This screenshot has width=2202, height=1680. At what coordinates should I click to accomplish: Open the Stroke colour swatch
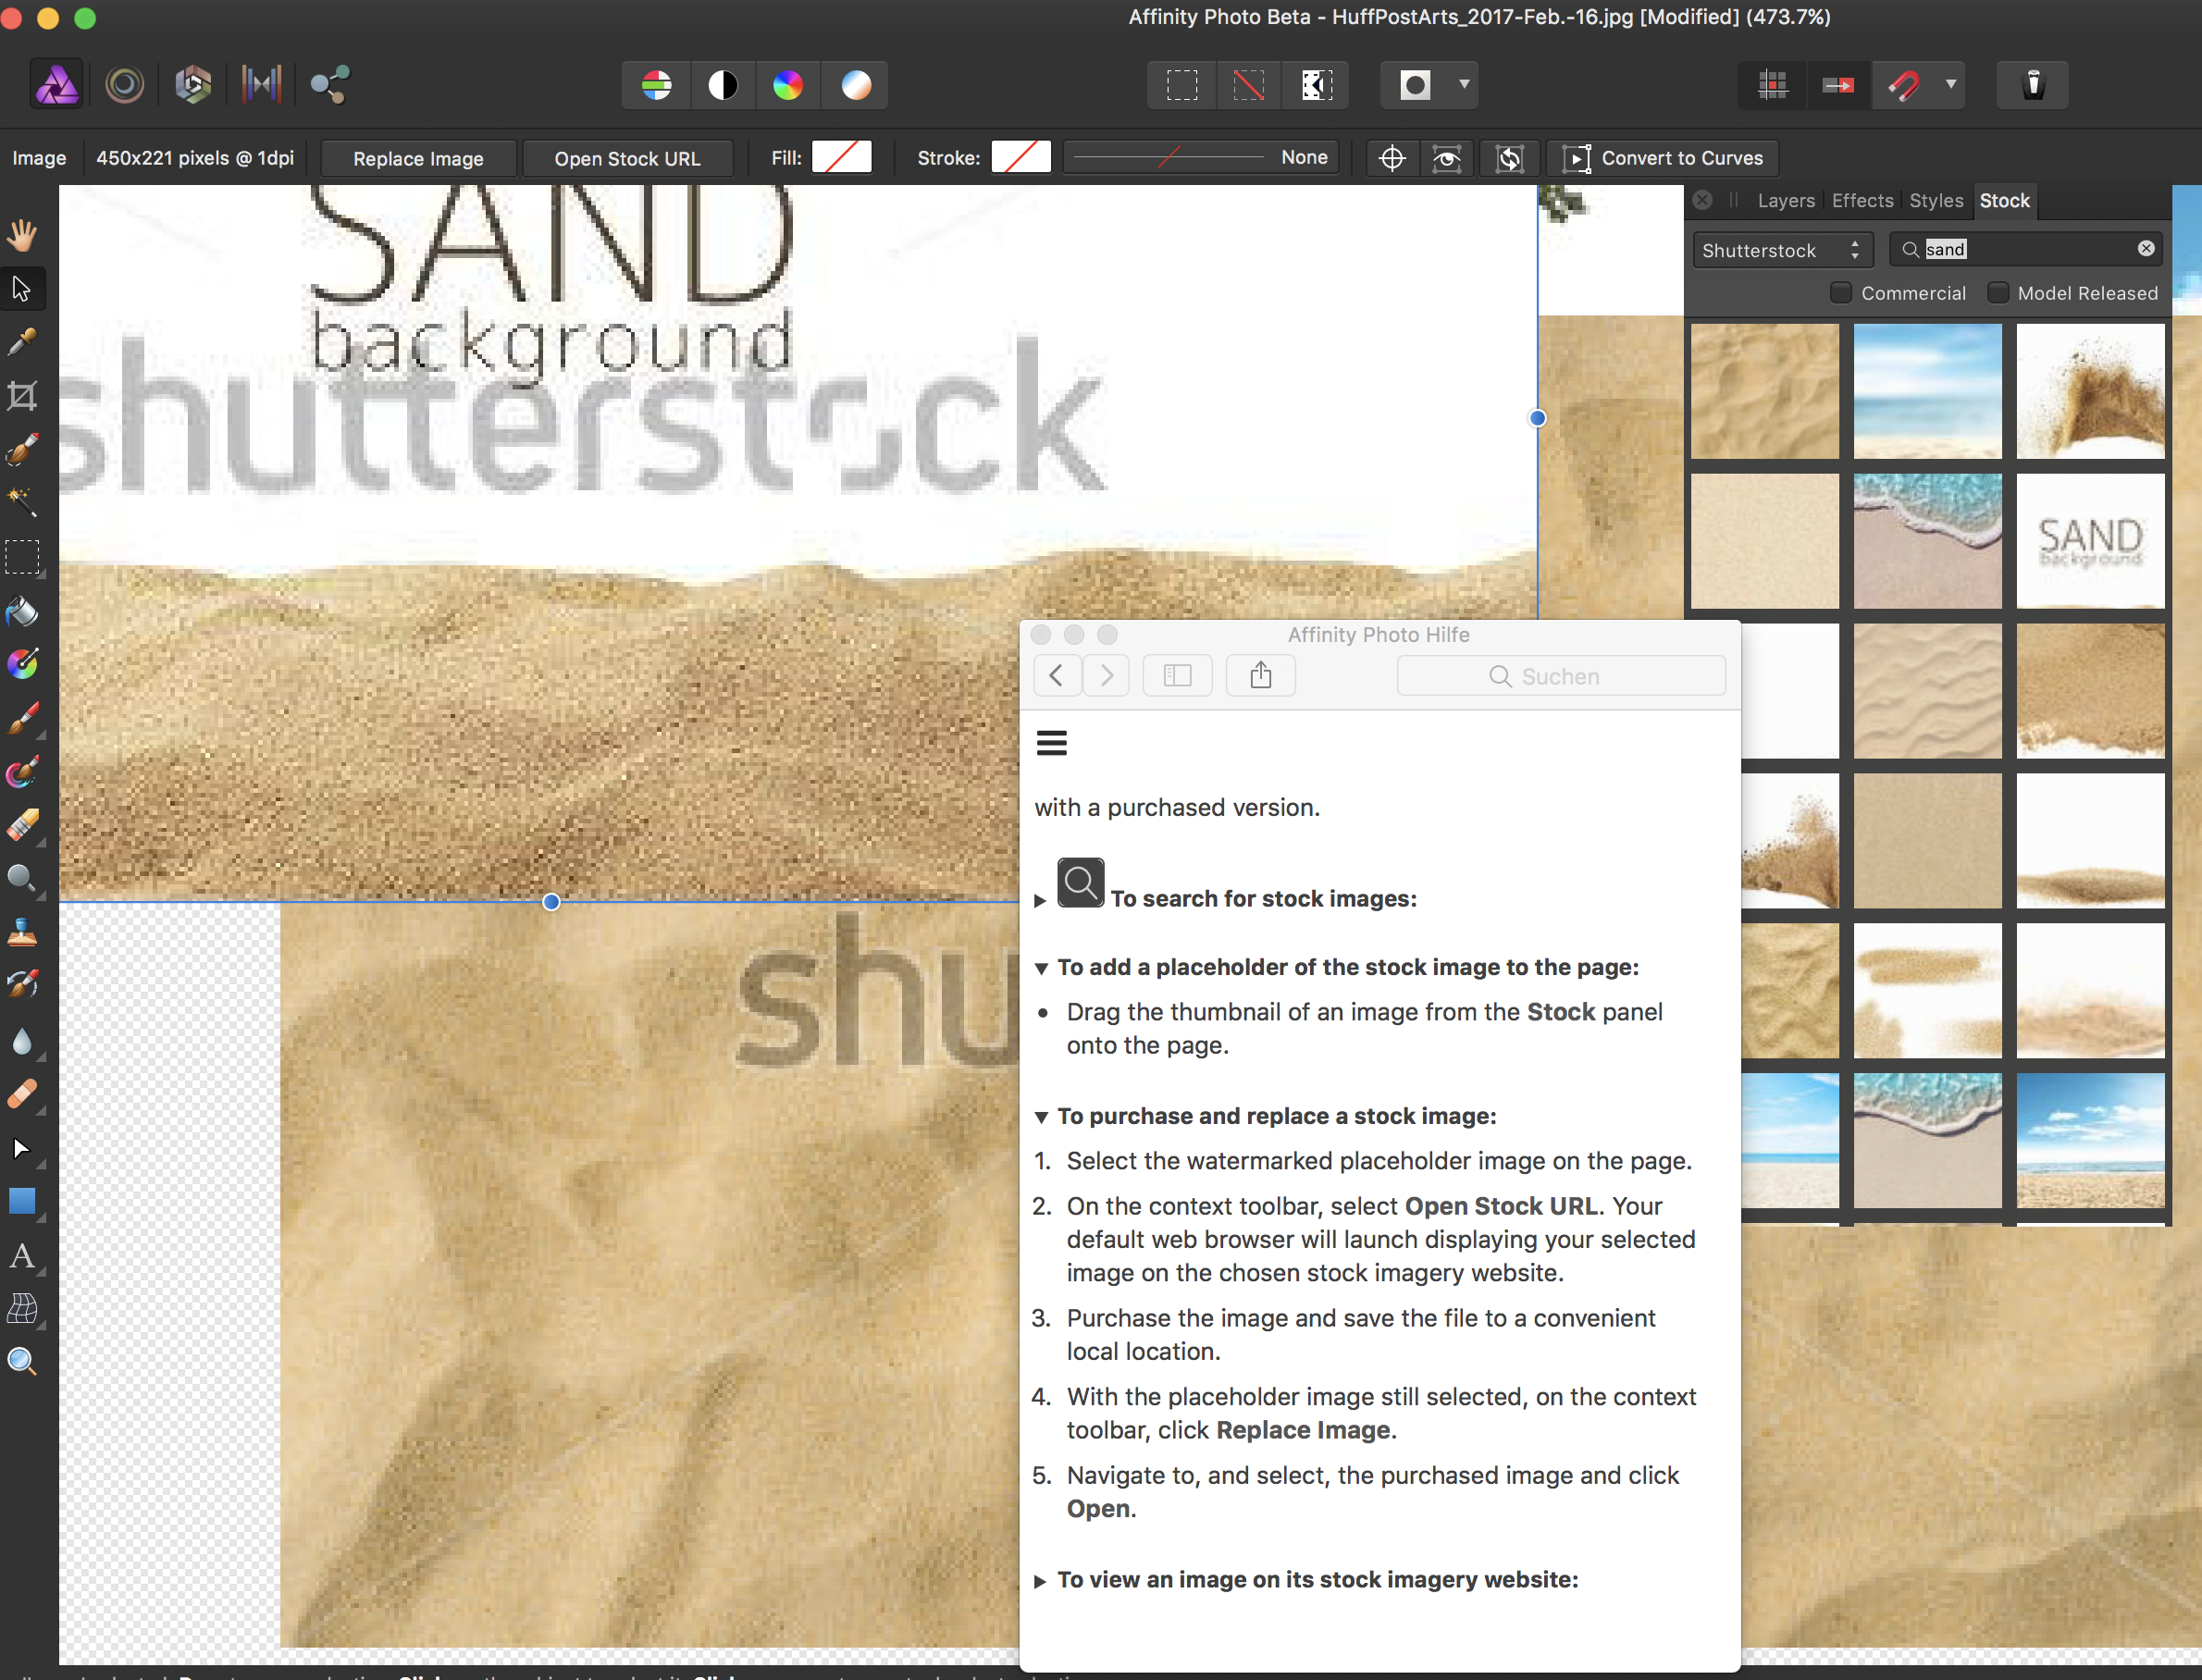[1021, 157]
